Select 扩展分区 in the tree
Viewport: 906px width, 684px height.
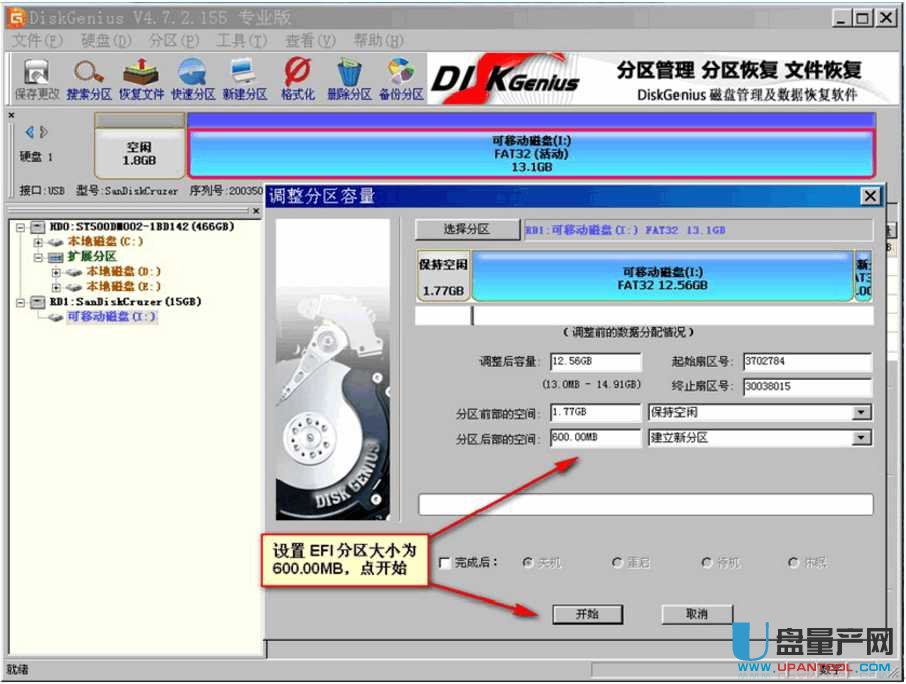pos(92,256)
